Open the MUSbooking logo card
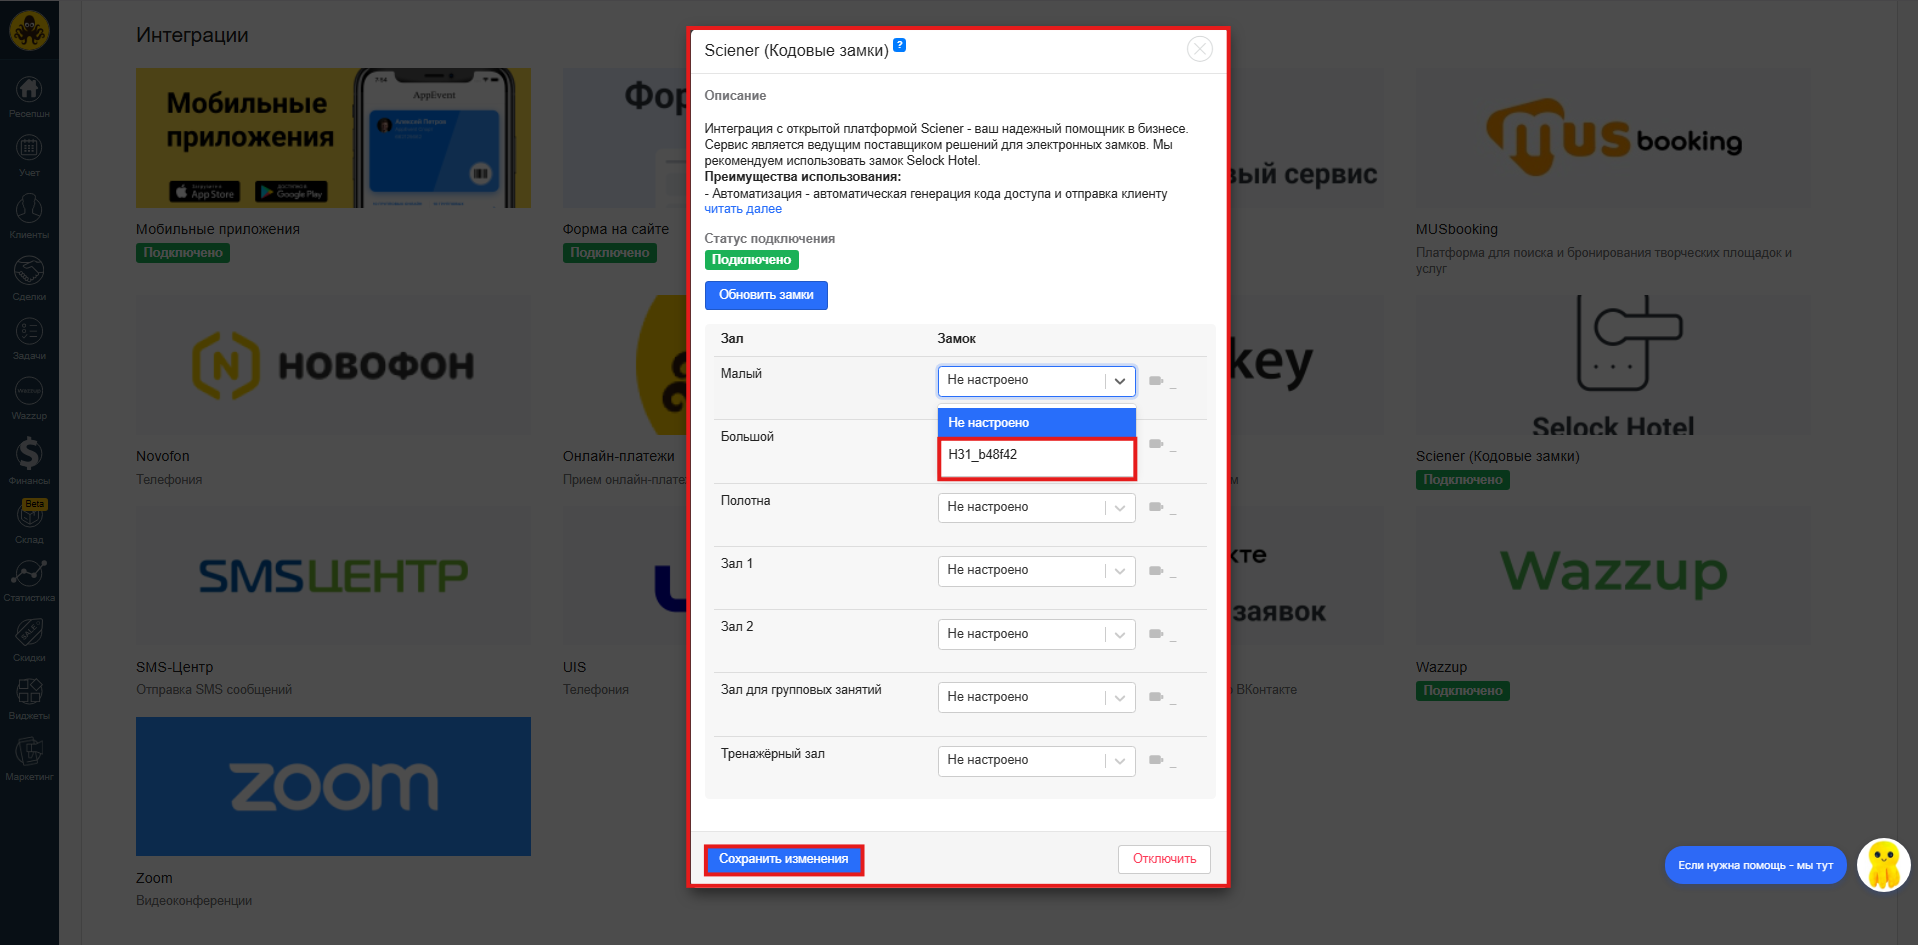1918x945 pixels. click(1613, 138)
